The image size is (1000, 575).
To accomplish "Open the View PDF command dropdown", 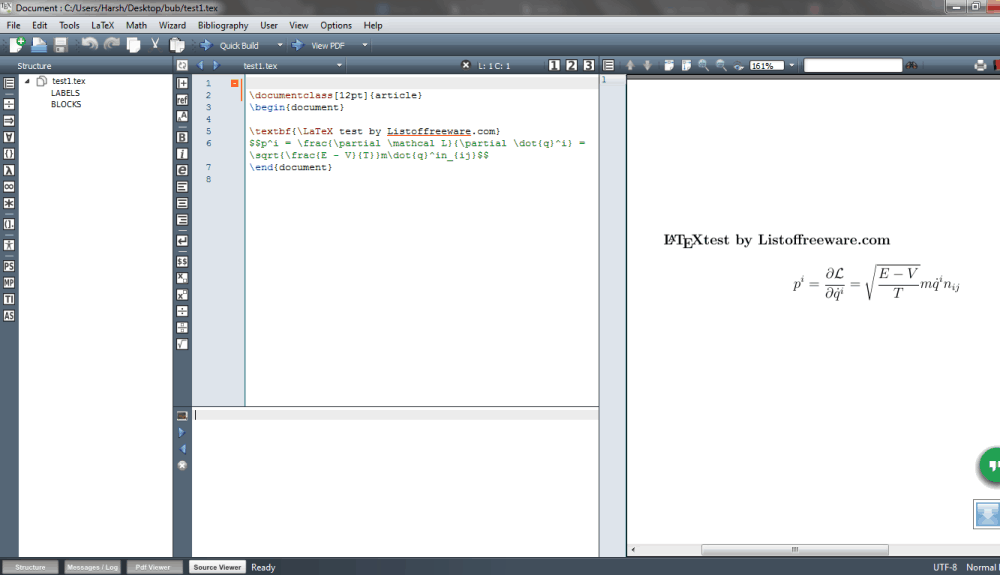I will tap(365, 45).
